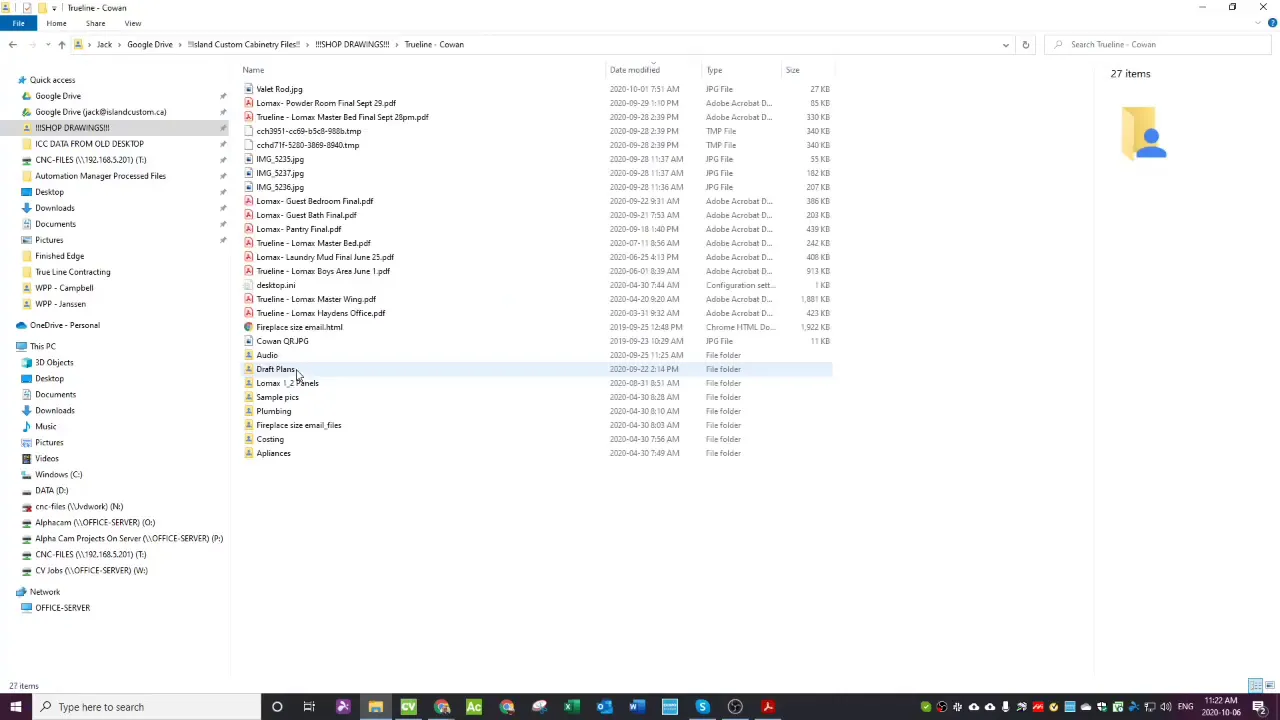This screenshot has width=1280, height=720.
Task: Select True Line Contracting in sidebar
Action: pos(73,272)
